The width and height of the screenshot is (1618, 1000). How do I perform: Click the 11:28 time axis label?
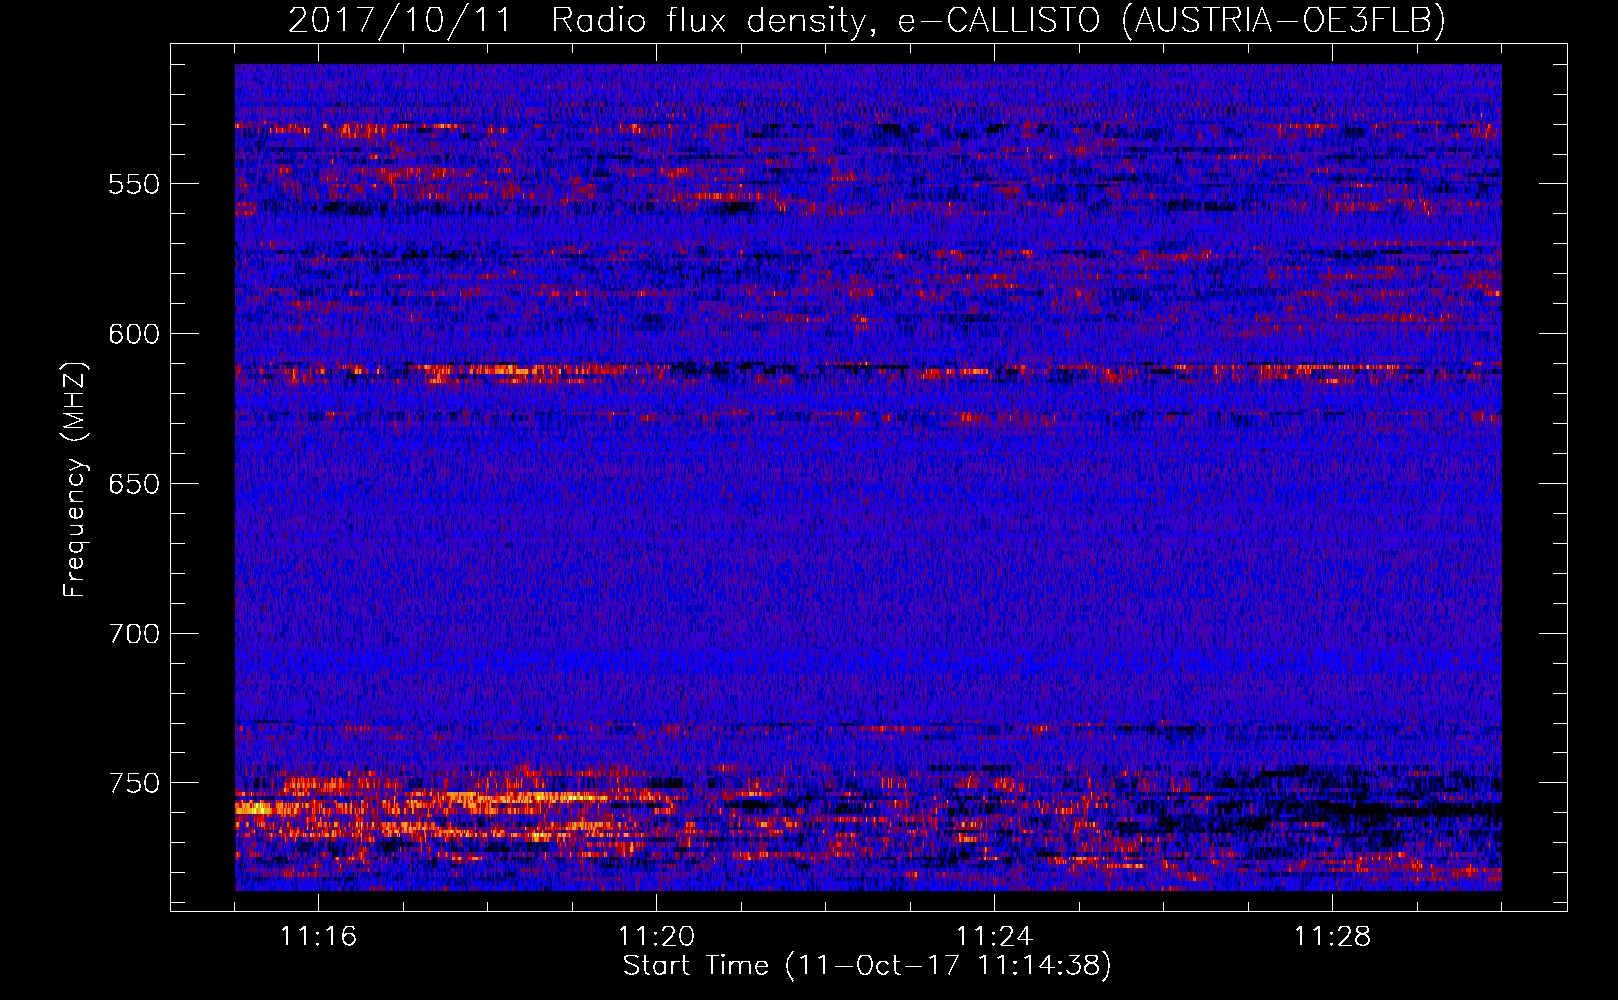1332,937
